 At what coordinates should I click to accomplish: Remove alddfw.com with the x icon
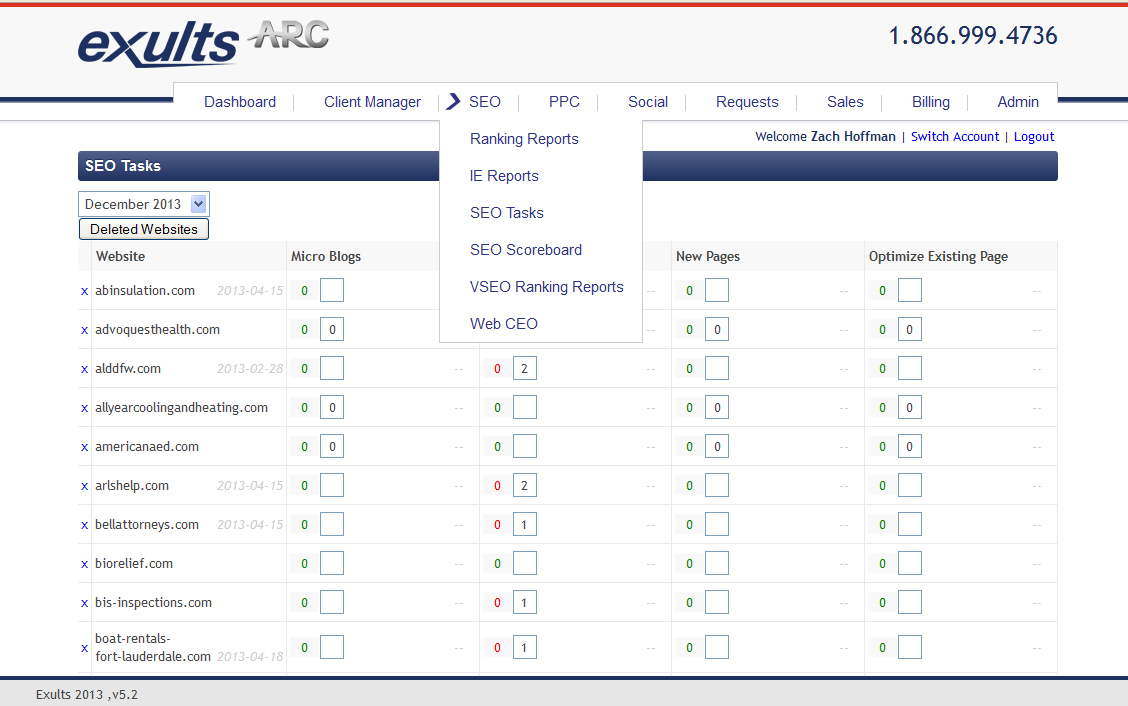point(84,369)
